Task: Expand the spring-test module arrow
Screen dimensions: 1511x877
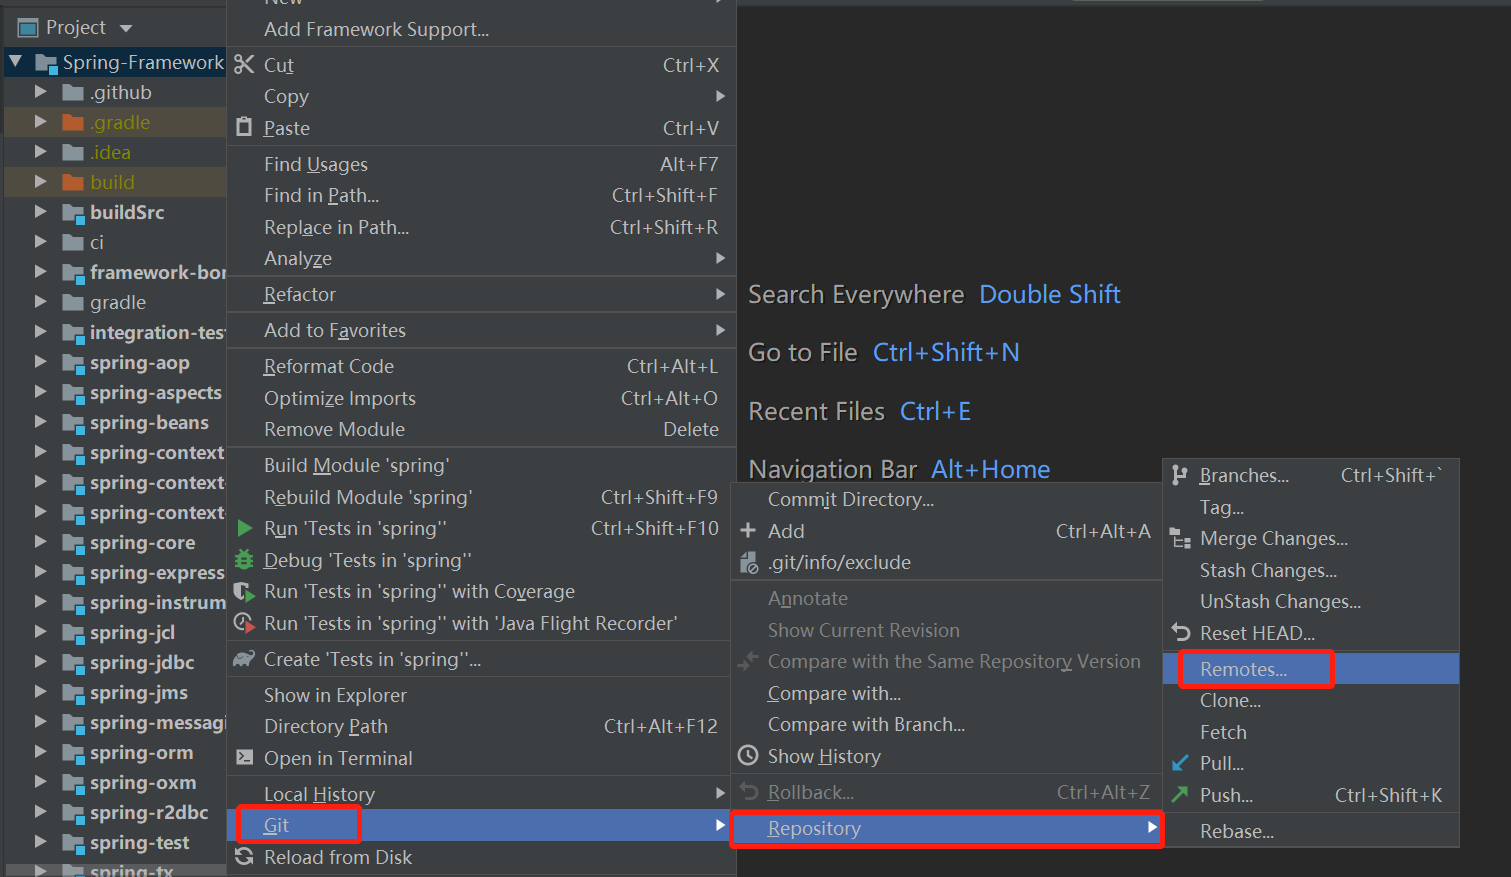Action: pos(41,842)
